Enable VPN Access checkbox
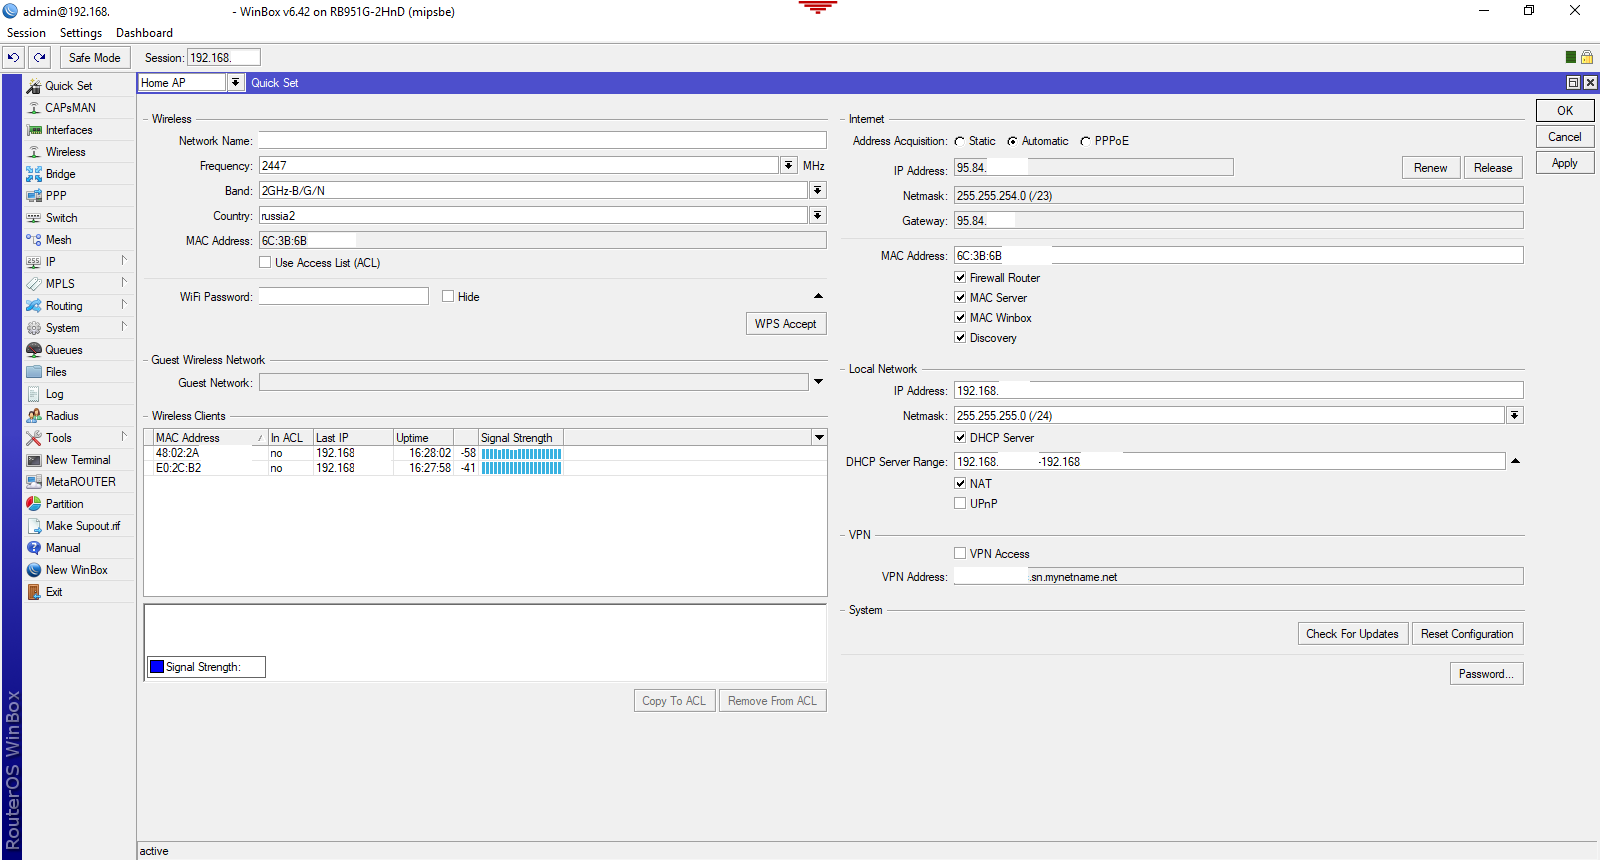The image size is (1600, 860). point(960,553)
